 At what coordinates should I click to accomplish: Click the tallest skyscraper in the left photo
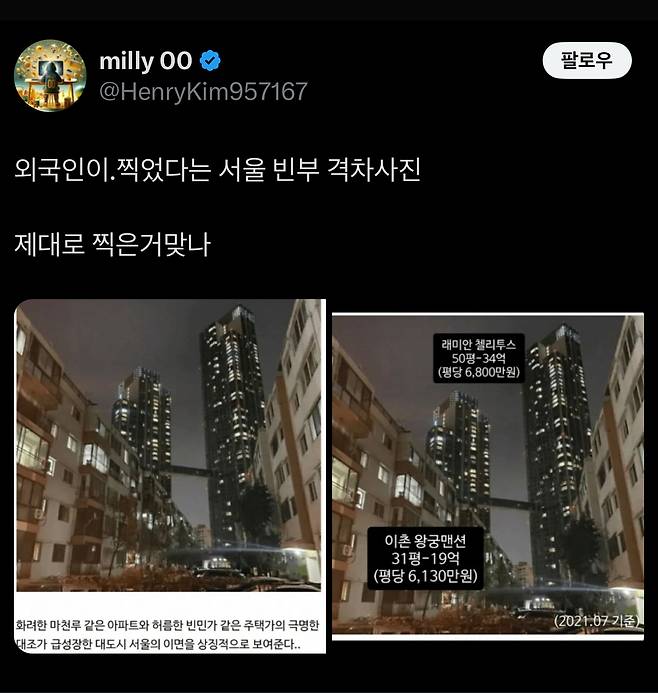point(231,424)
